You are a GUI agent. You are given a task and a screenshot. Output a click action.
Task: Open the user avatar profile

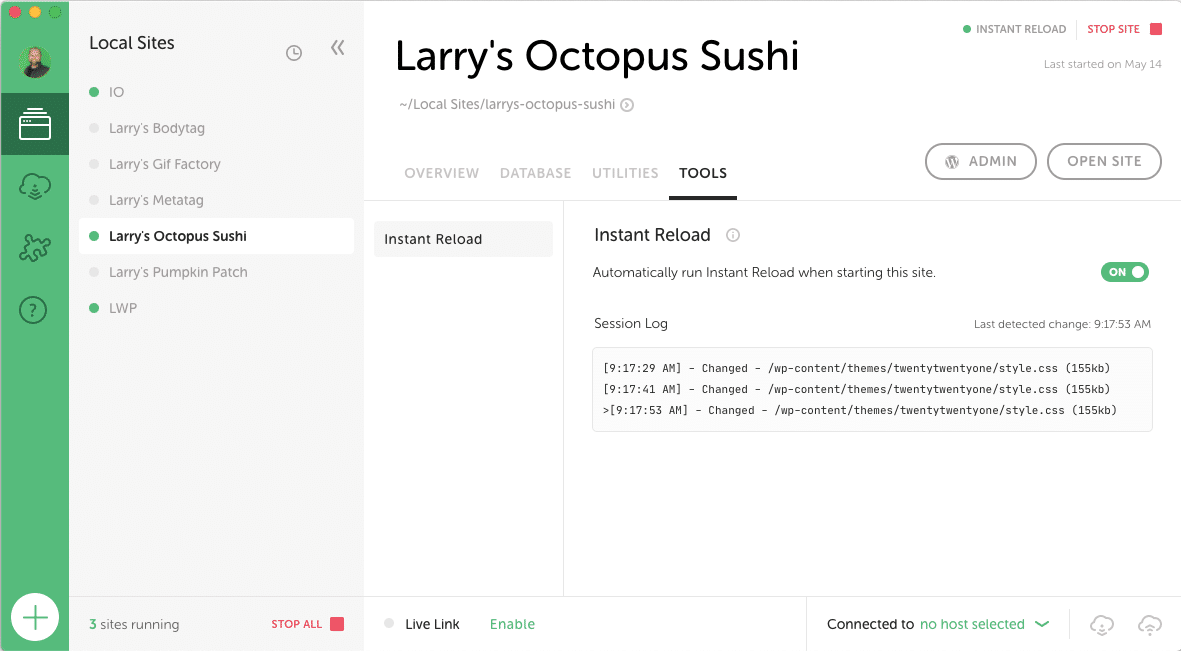click(x=35, y=62)
